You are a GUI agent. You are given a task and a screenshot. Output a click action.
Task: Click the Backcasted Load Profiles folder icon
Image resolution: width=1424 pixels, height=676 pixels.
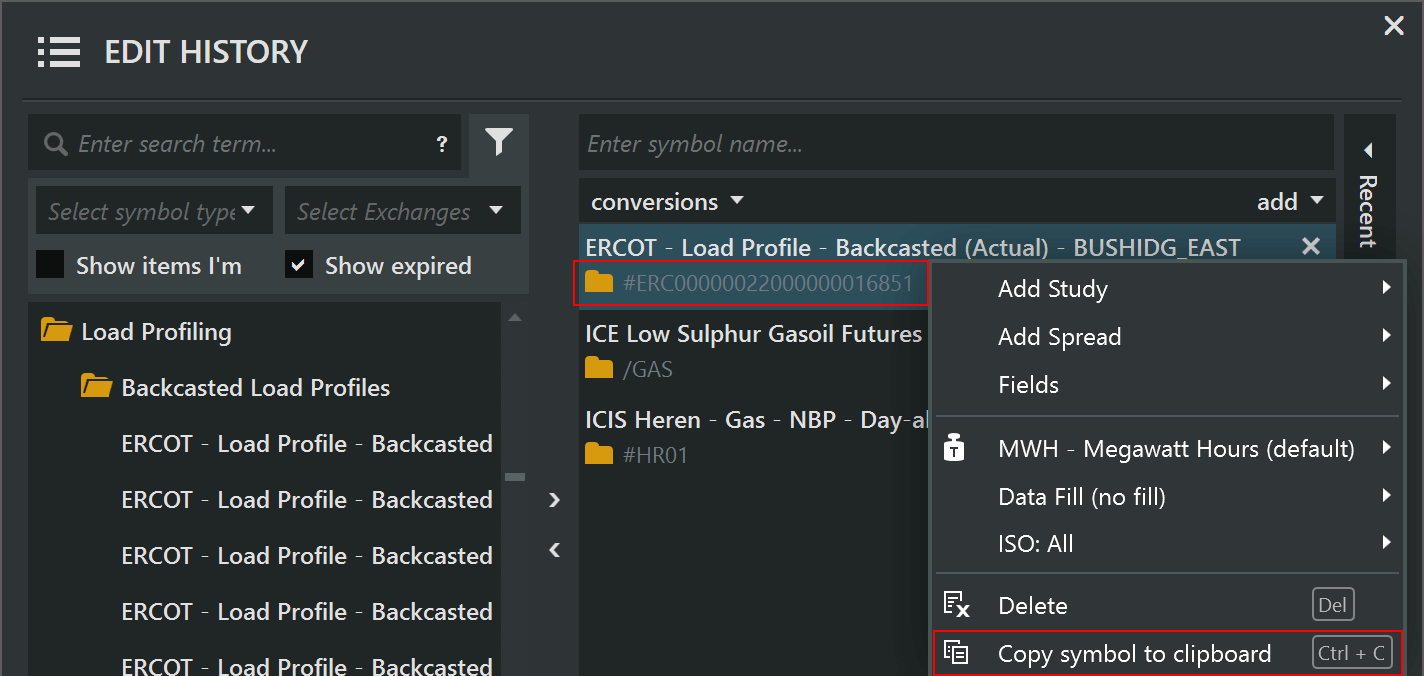pyautogui.click(x=96, y=387)
